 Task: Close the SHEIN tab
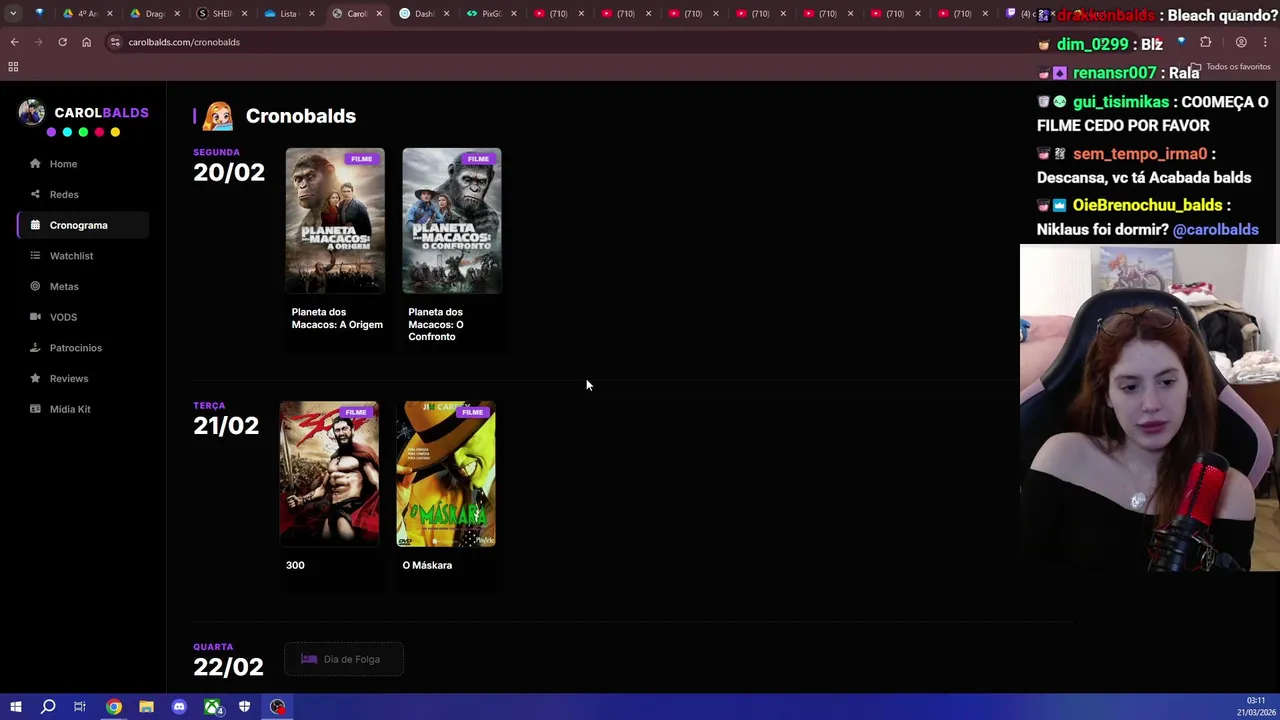(x=244, y=14)
